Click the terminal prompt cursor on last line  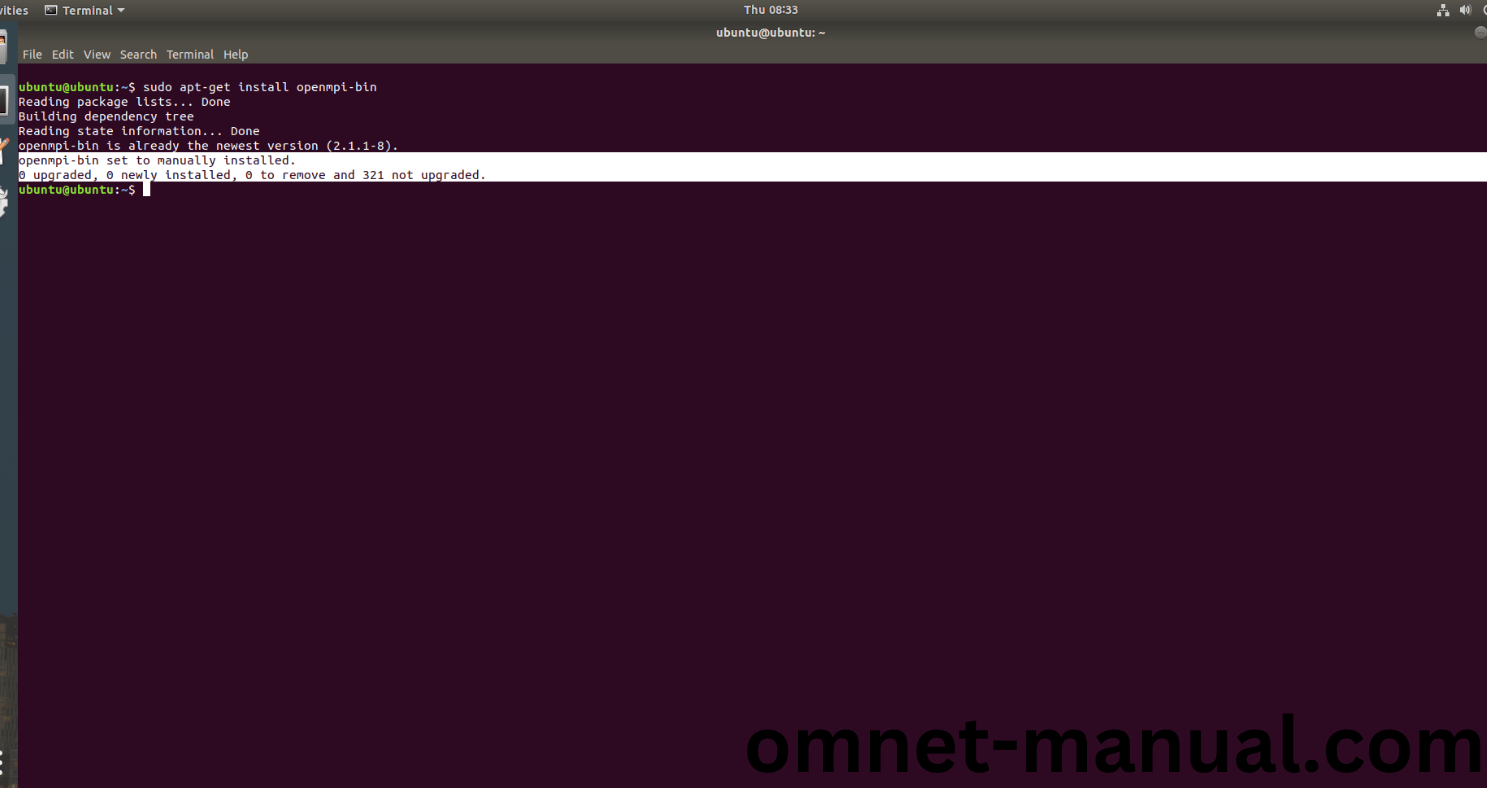tap(146, 190)
